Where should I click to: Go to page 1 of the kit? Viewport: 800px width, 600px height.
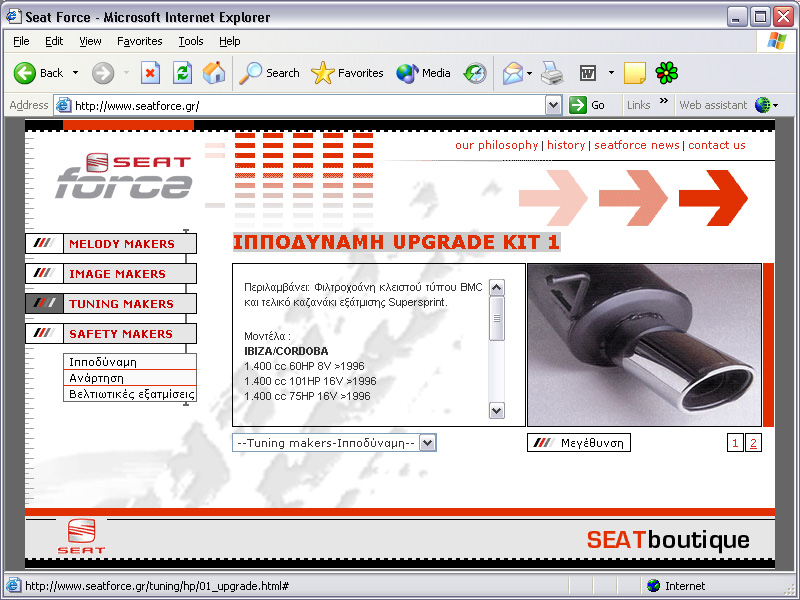pyautogui.click(x=735, y=443)
